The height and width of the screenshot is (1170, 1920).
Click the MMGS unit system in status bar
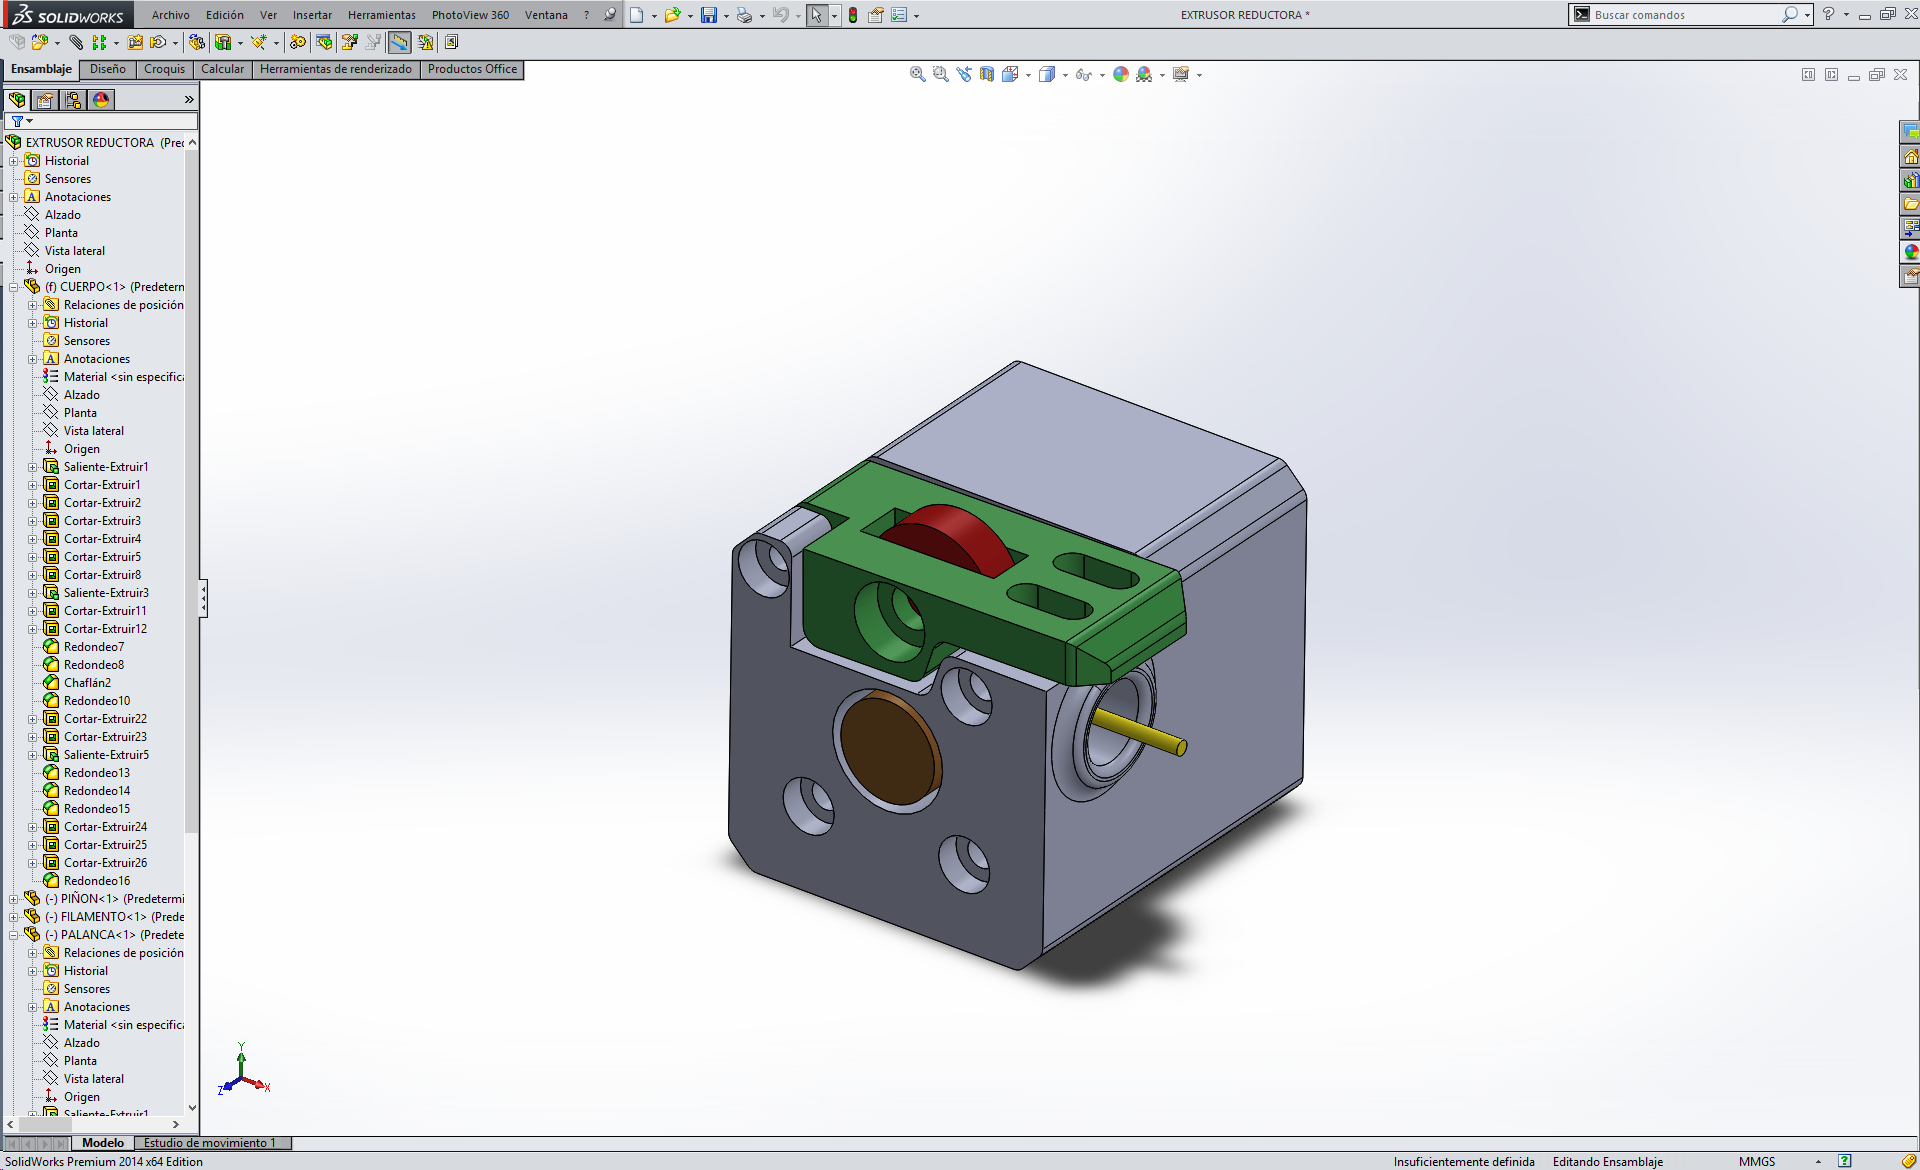point(1757,1162)
